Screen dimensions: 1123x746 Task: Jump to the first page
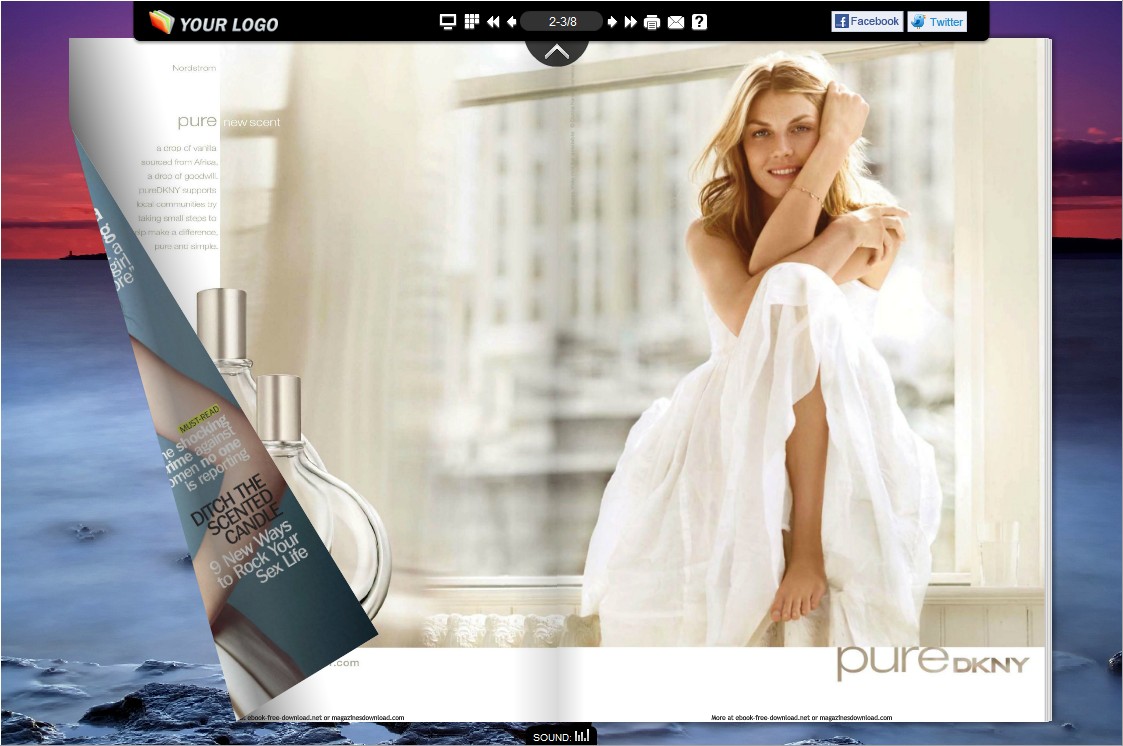click(x=493, y=22)
